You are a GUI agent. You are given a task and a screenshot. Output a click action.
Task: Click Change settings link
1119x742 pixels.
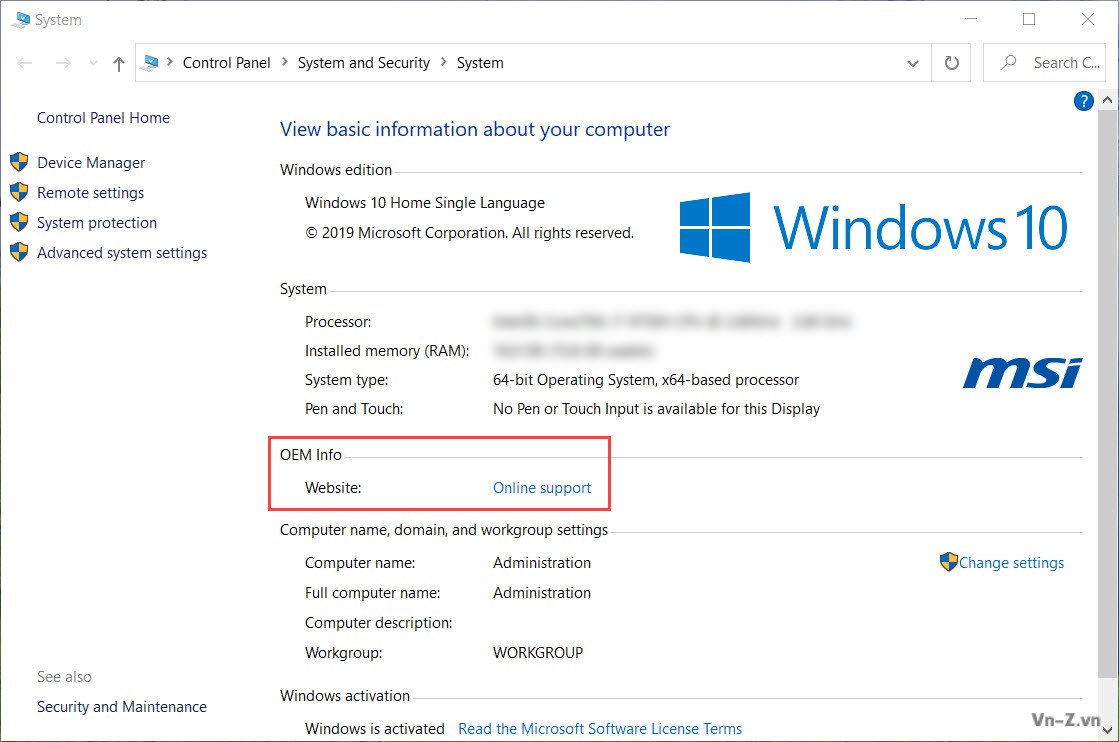pos(1011,563)
